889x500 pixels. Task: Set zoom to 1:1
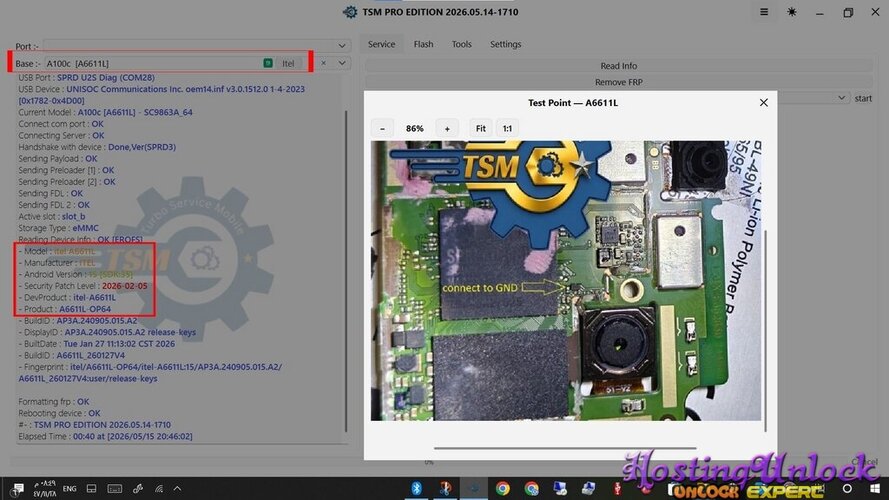click(507, 129)
